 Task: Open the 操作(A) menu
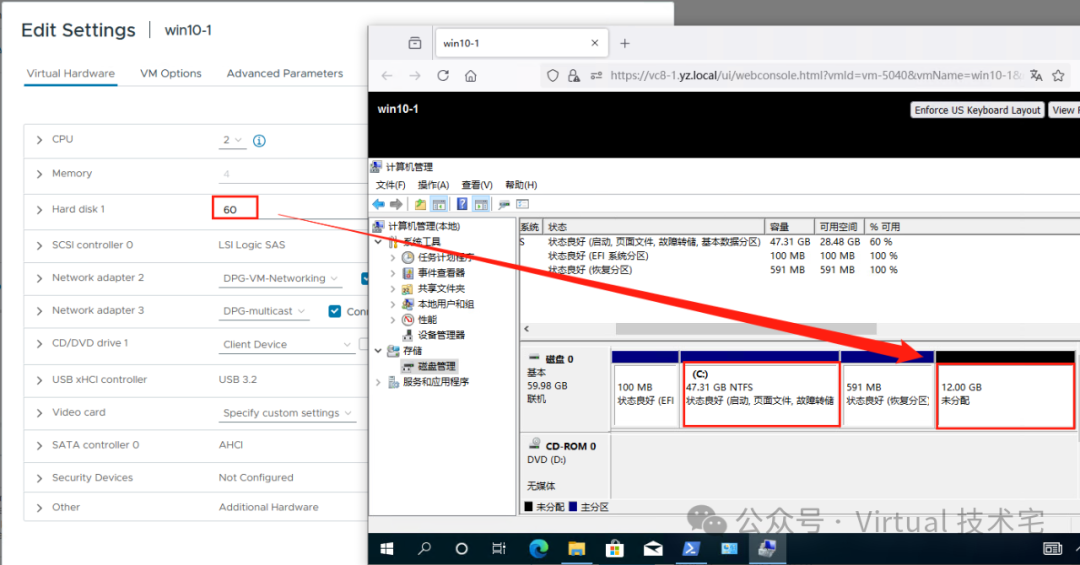(433, 185)
